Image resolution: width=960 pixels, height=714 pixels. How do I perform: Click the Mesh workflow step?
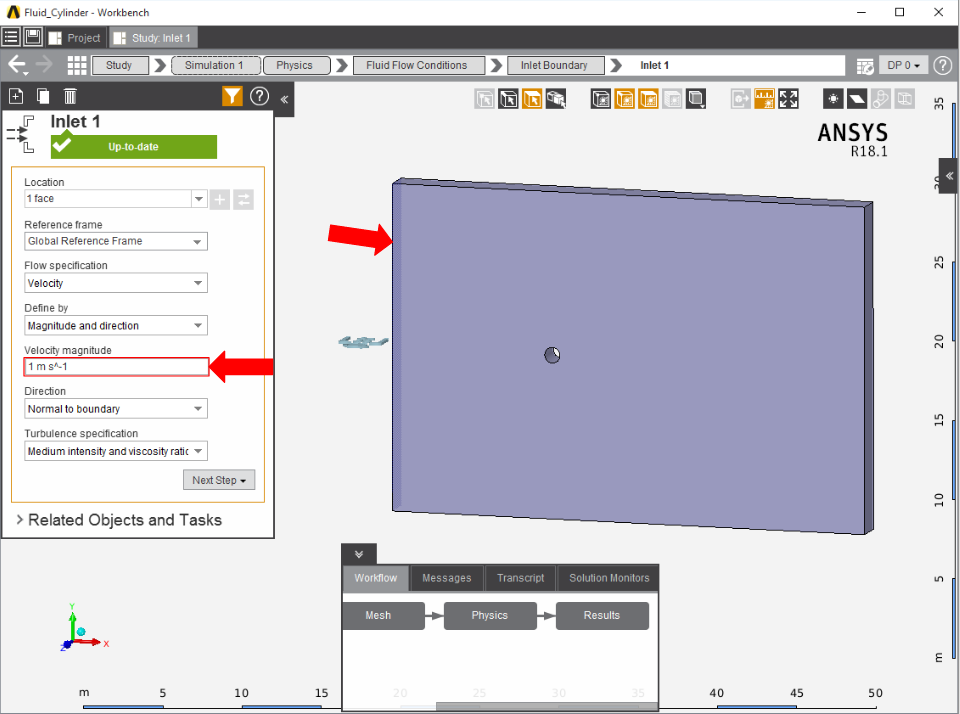(383, 615)
